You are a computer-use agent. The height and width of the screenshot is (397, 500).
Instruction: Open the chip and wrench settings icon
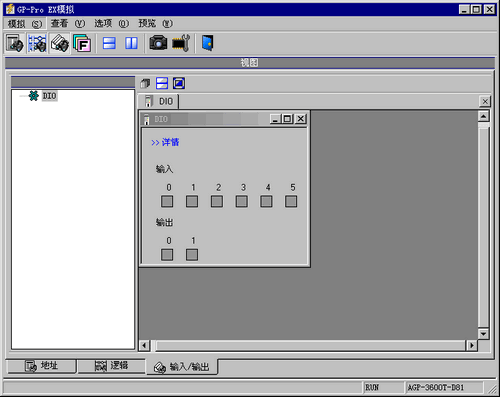[181, 43]
